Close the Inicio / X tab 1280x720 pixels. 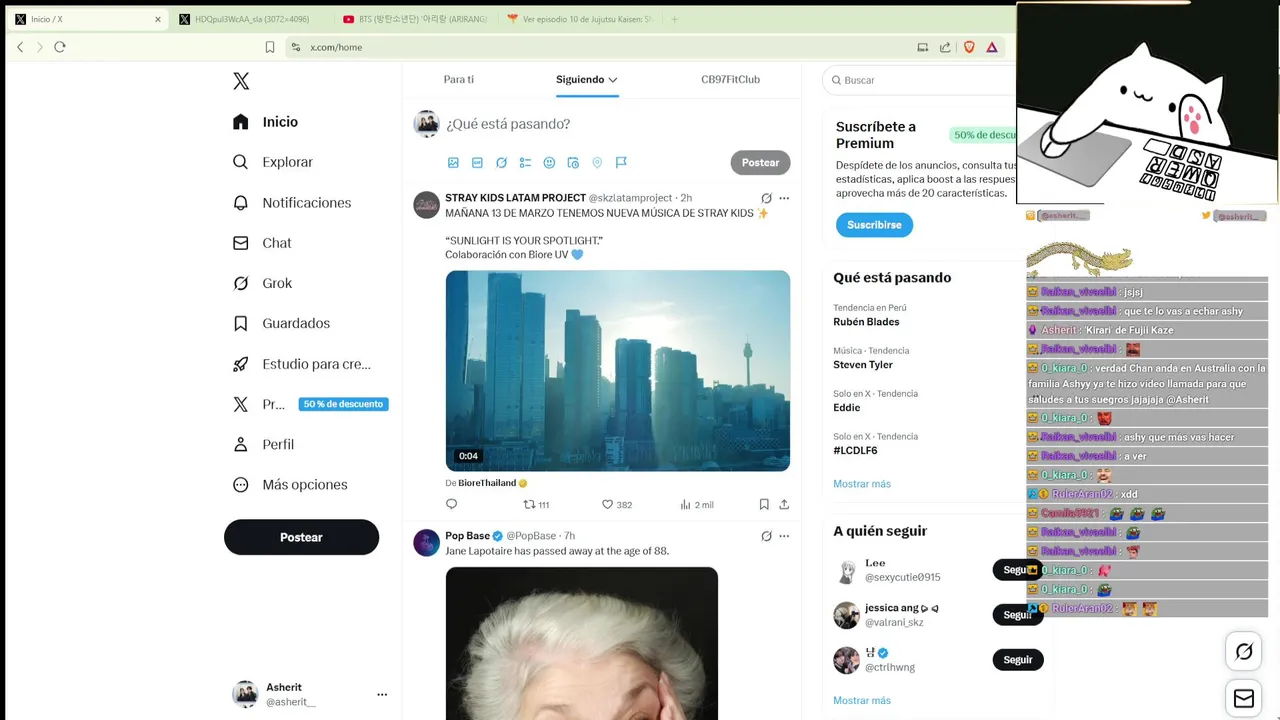click(x=157, y=19)
